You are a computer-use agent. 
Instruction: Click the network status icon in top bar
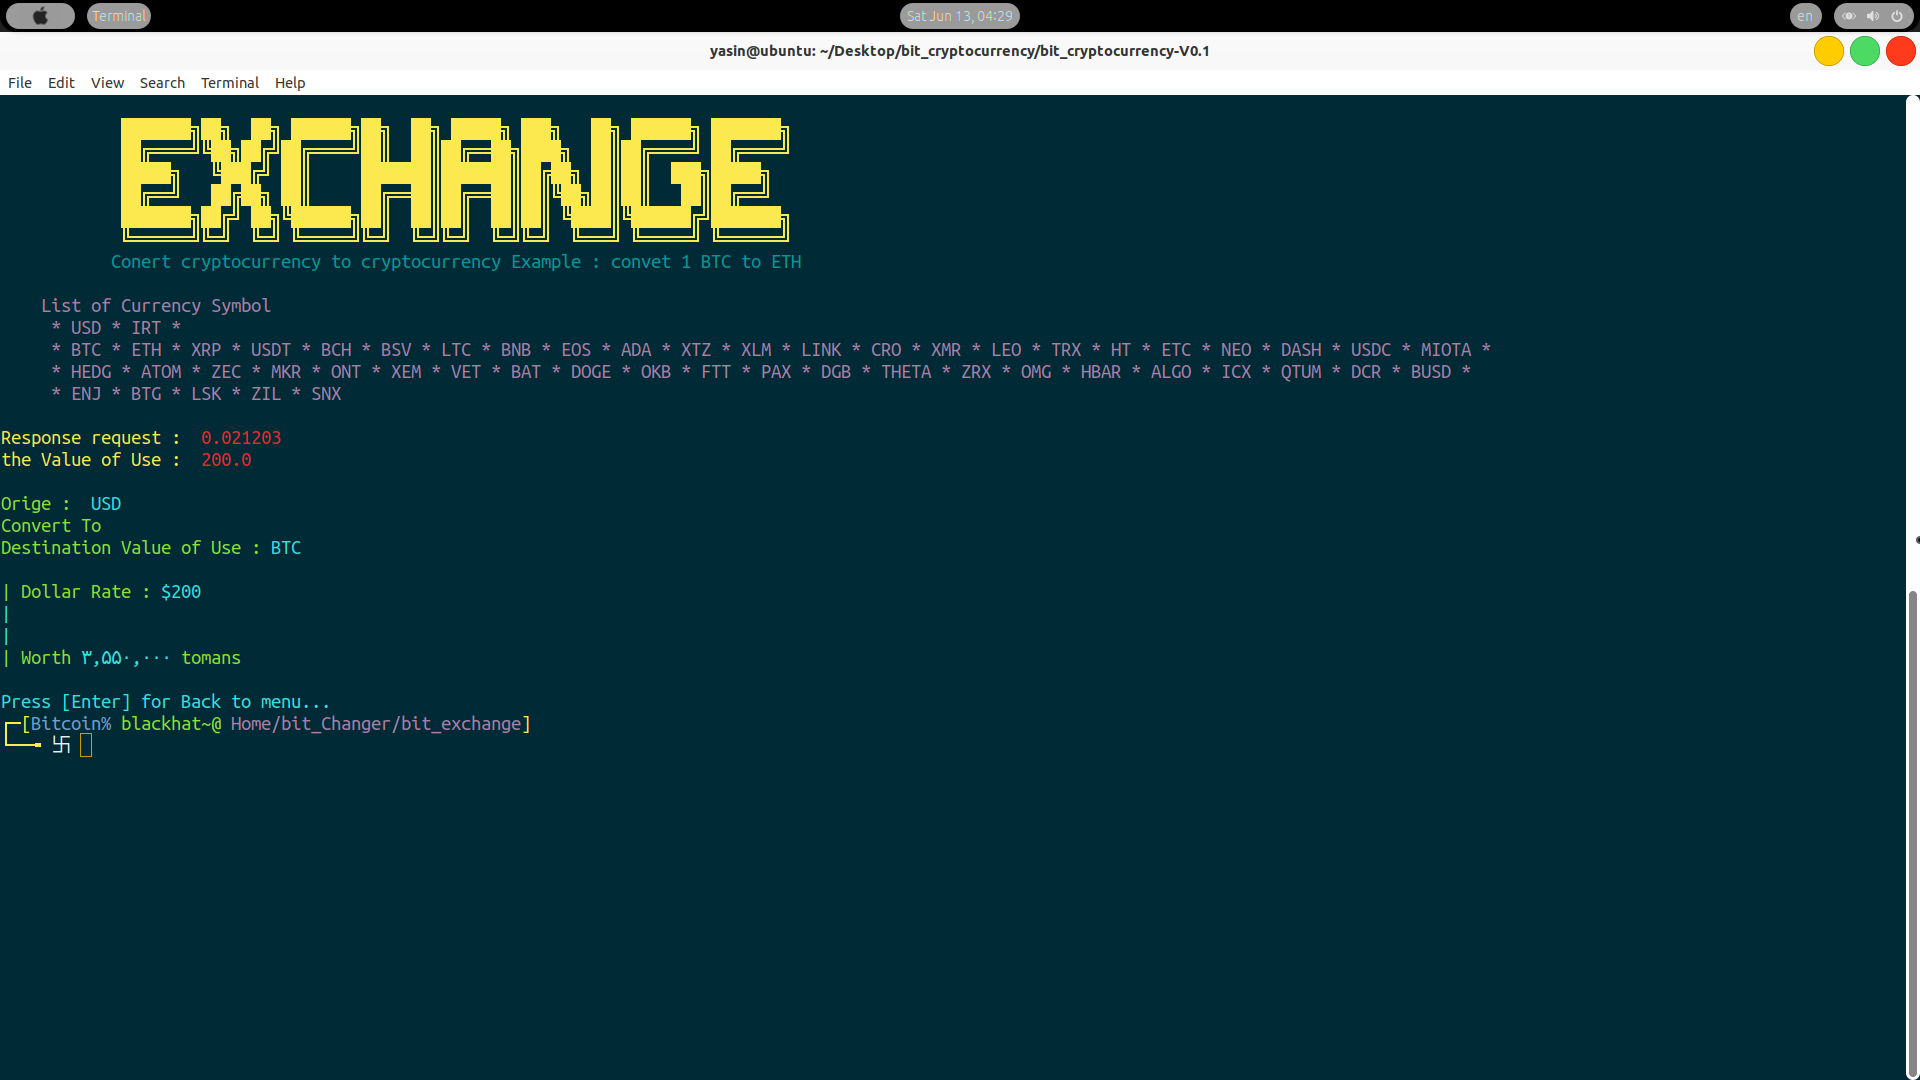[1849, 16]
